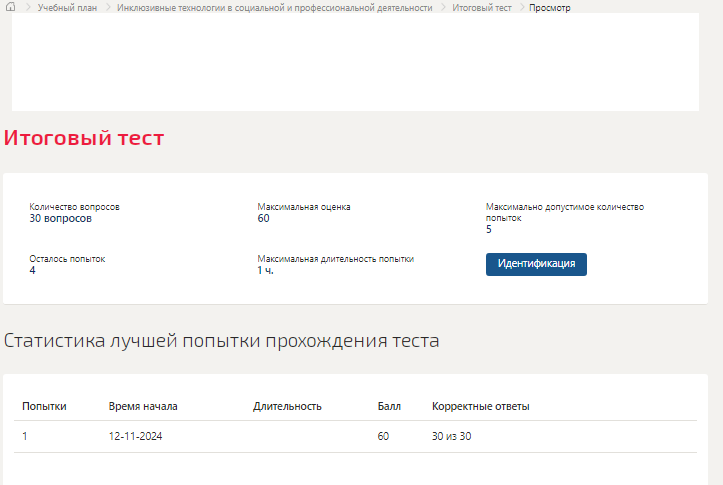Click the Осталось попыток value 4
This screenshot has width=723, height=485.
[33, 270]
